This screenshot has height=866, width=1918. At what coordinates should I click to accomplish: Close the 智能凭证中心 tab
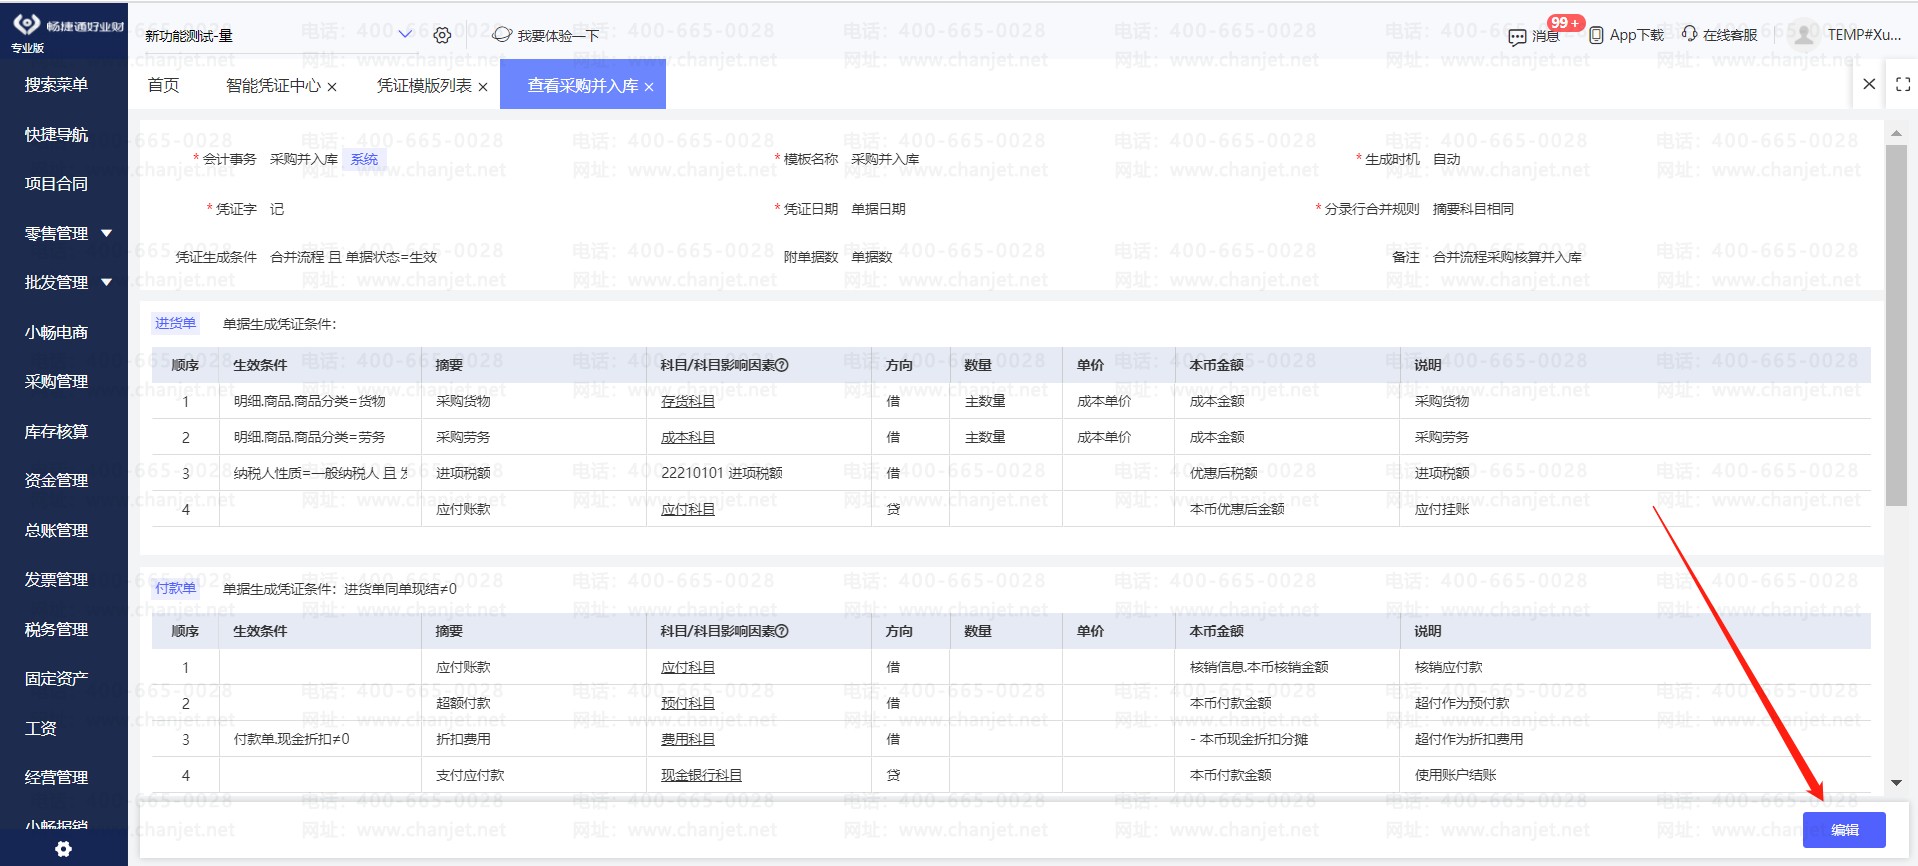click(x=332, y=87)
